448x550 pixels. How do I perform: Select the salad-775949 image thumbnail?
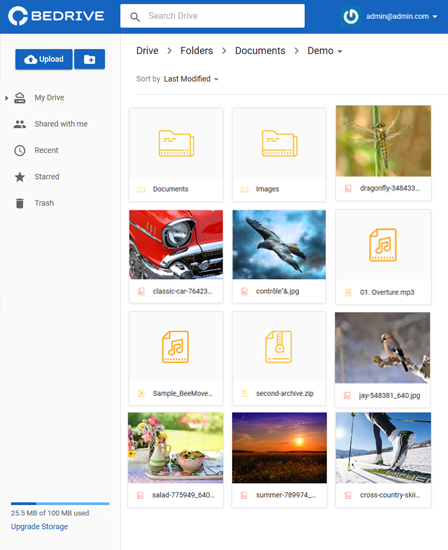pos(175,448)
